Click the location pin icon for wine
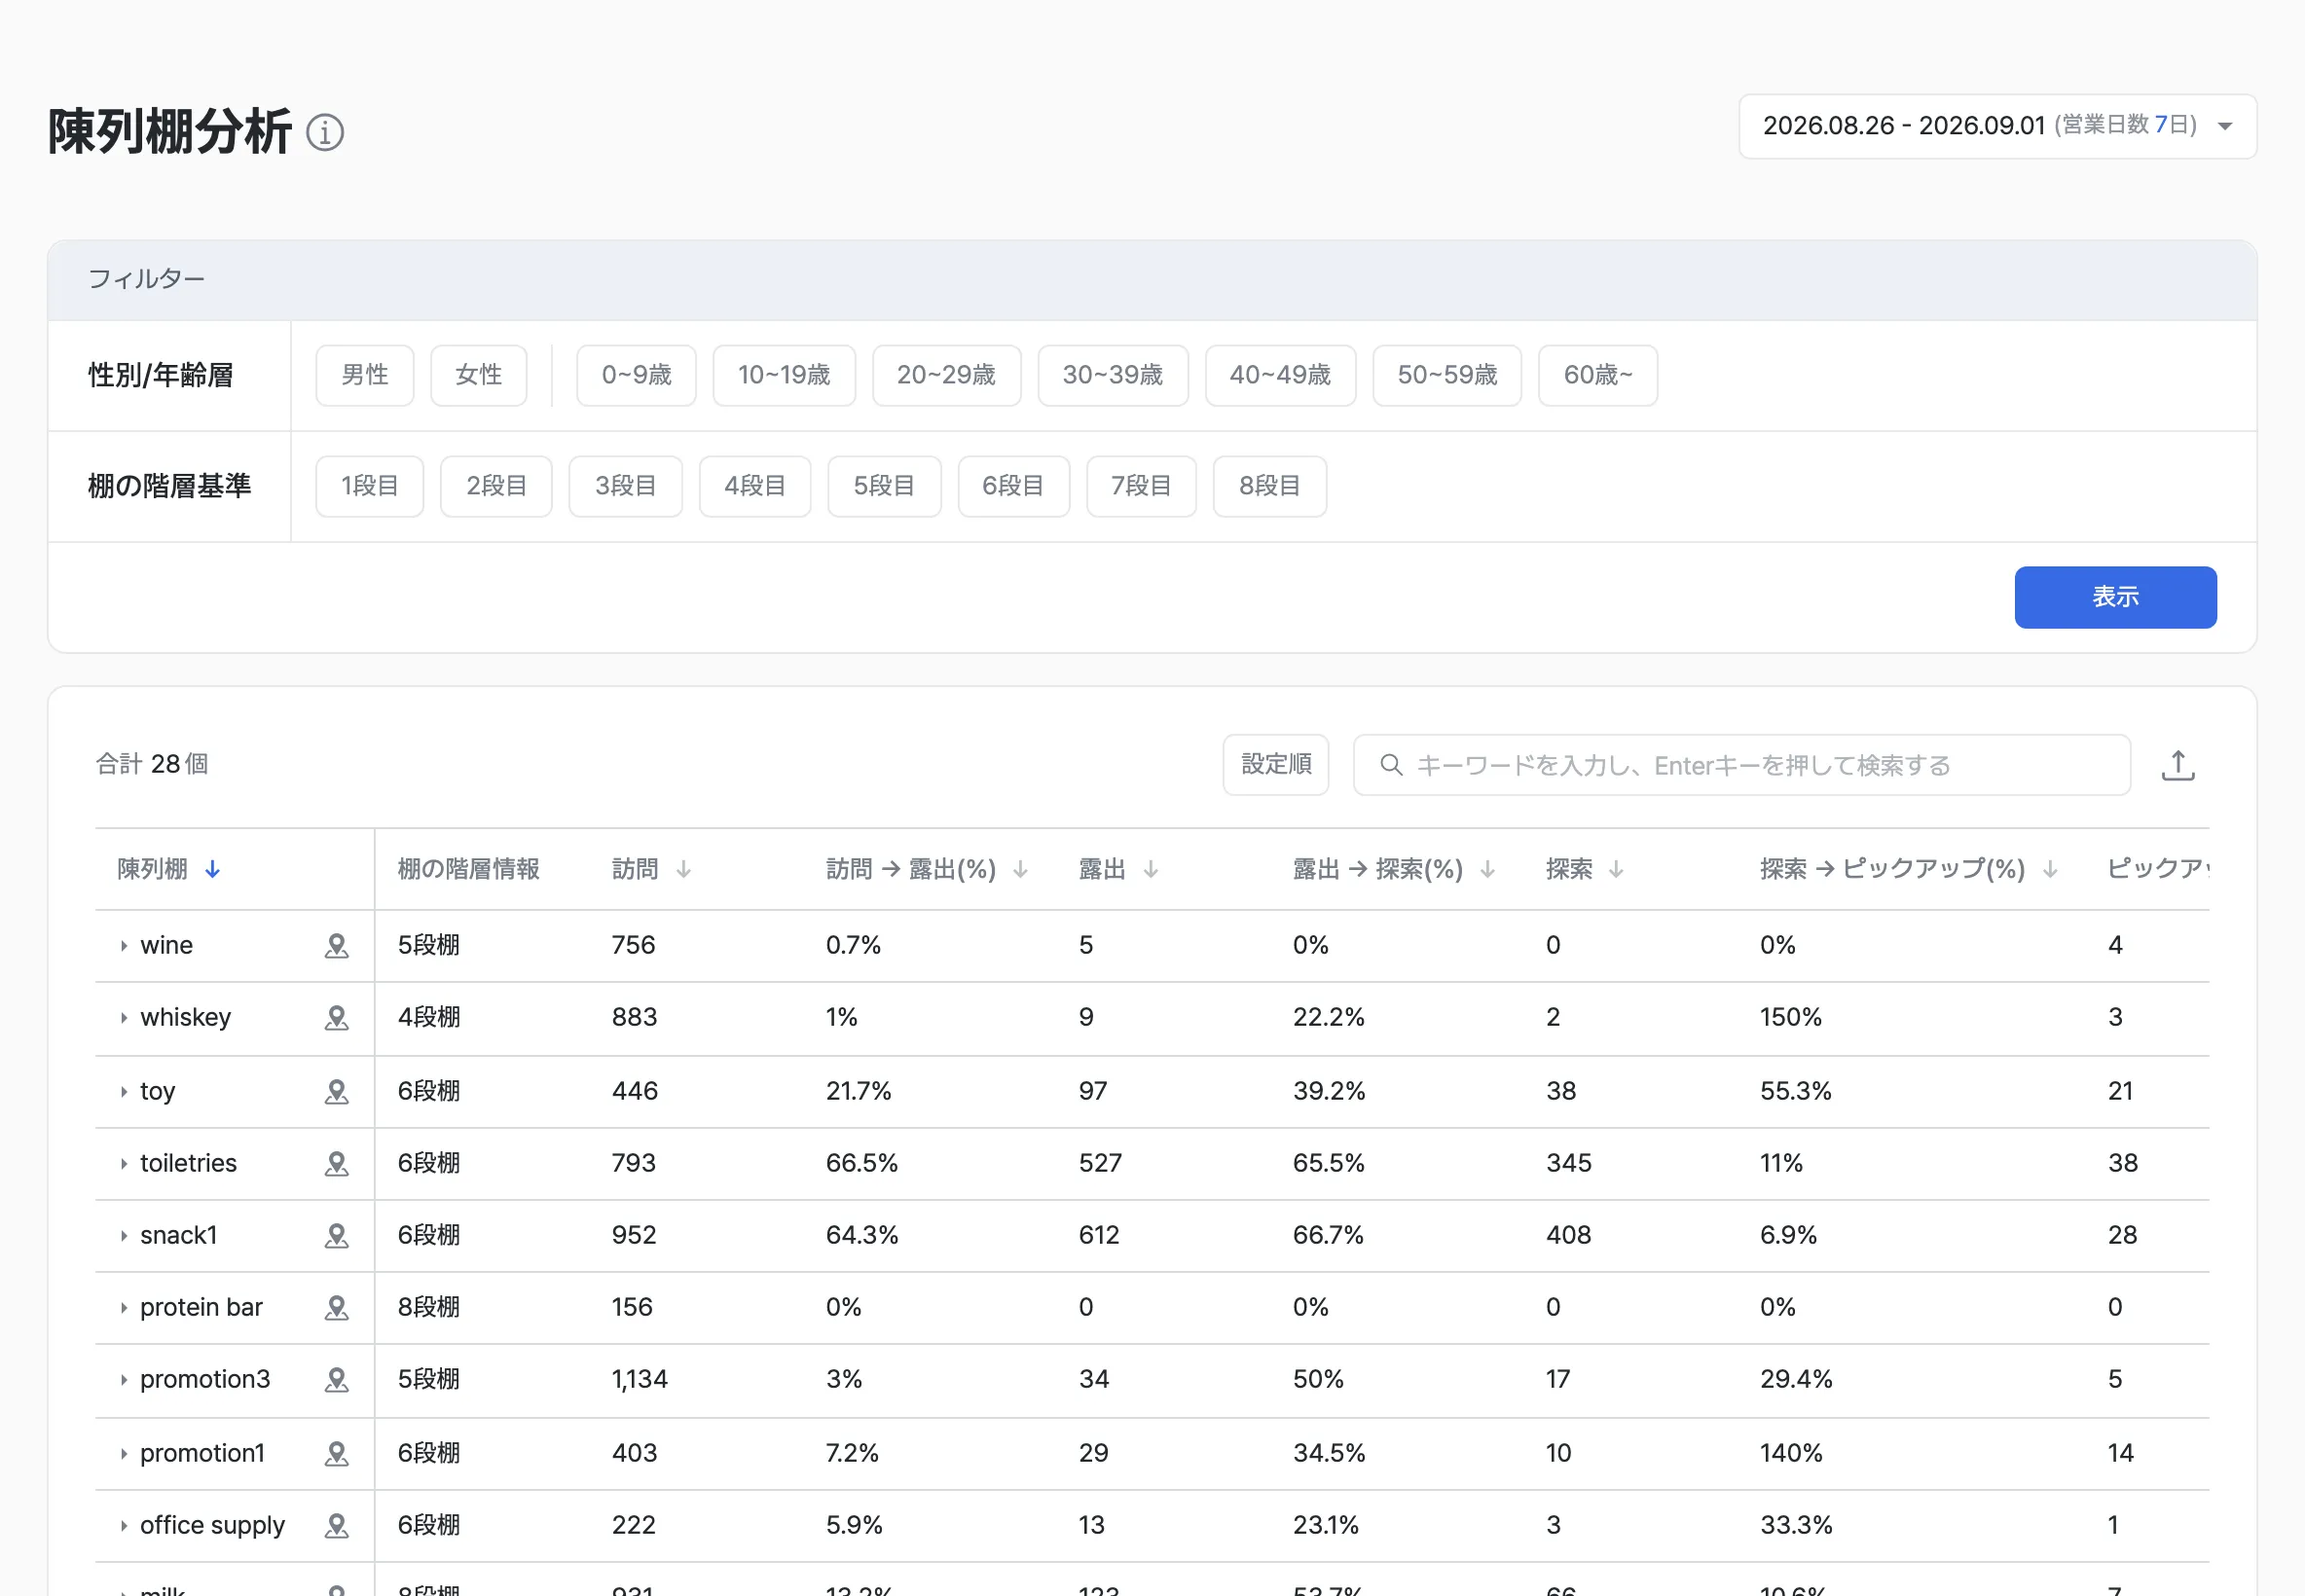Screen dimensions: 2305x1596 337,946
